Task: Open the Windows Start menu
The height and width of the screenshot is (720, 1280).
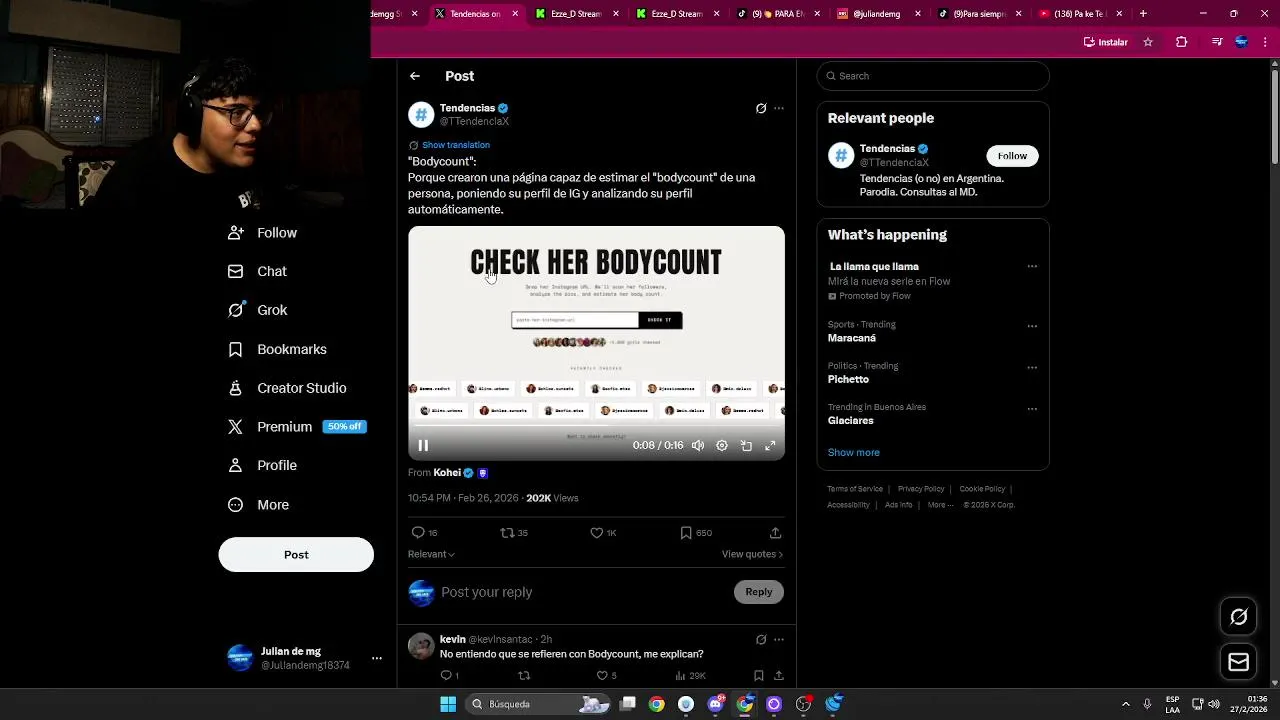Action: click(x=448, y=704)
